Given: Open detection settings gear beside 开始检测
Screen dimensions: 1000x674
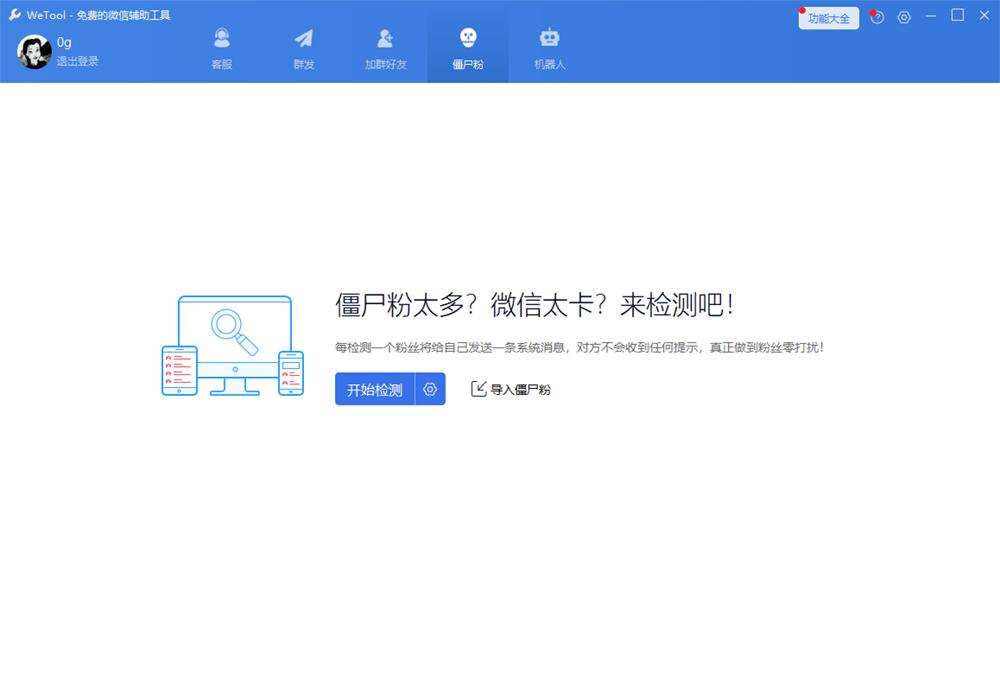Looking at the screenshot, I should [430, 389].
